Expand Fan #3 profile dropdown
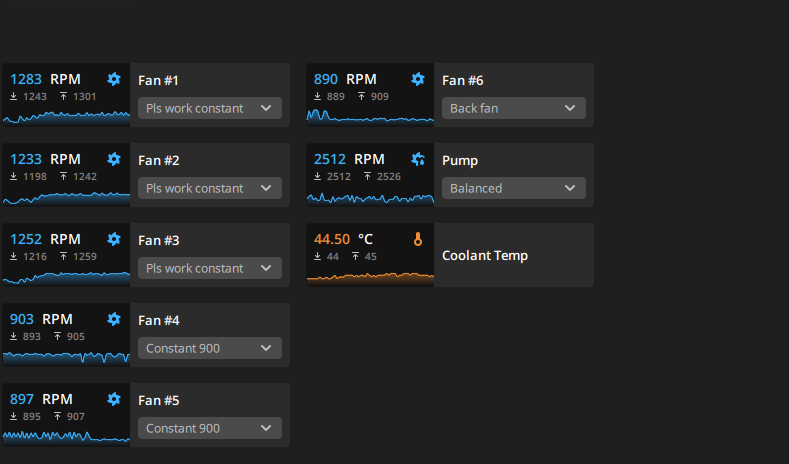Viewport: 789px width, 464px height. pyautogui.click(x=210, y=268)
